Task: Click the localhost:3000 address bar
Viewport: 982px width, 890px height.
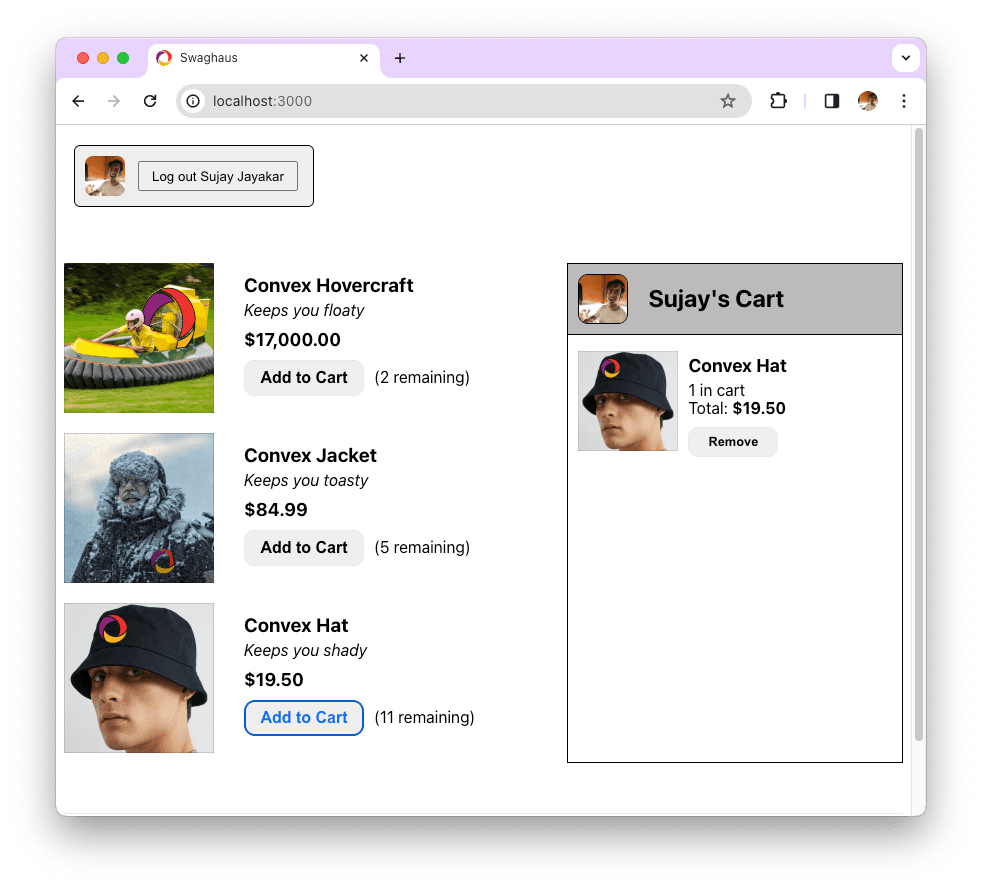Action: (450, 101)
